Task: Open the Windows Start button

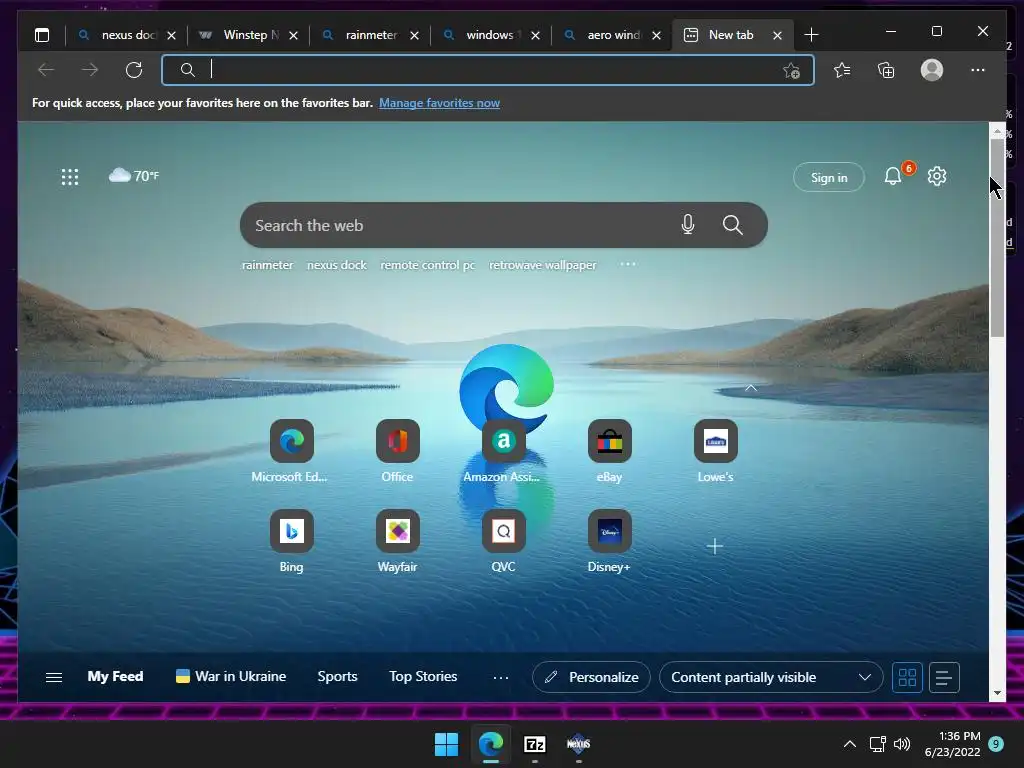Action: click(x=447, y=744)
